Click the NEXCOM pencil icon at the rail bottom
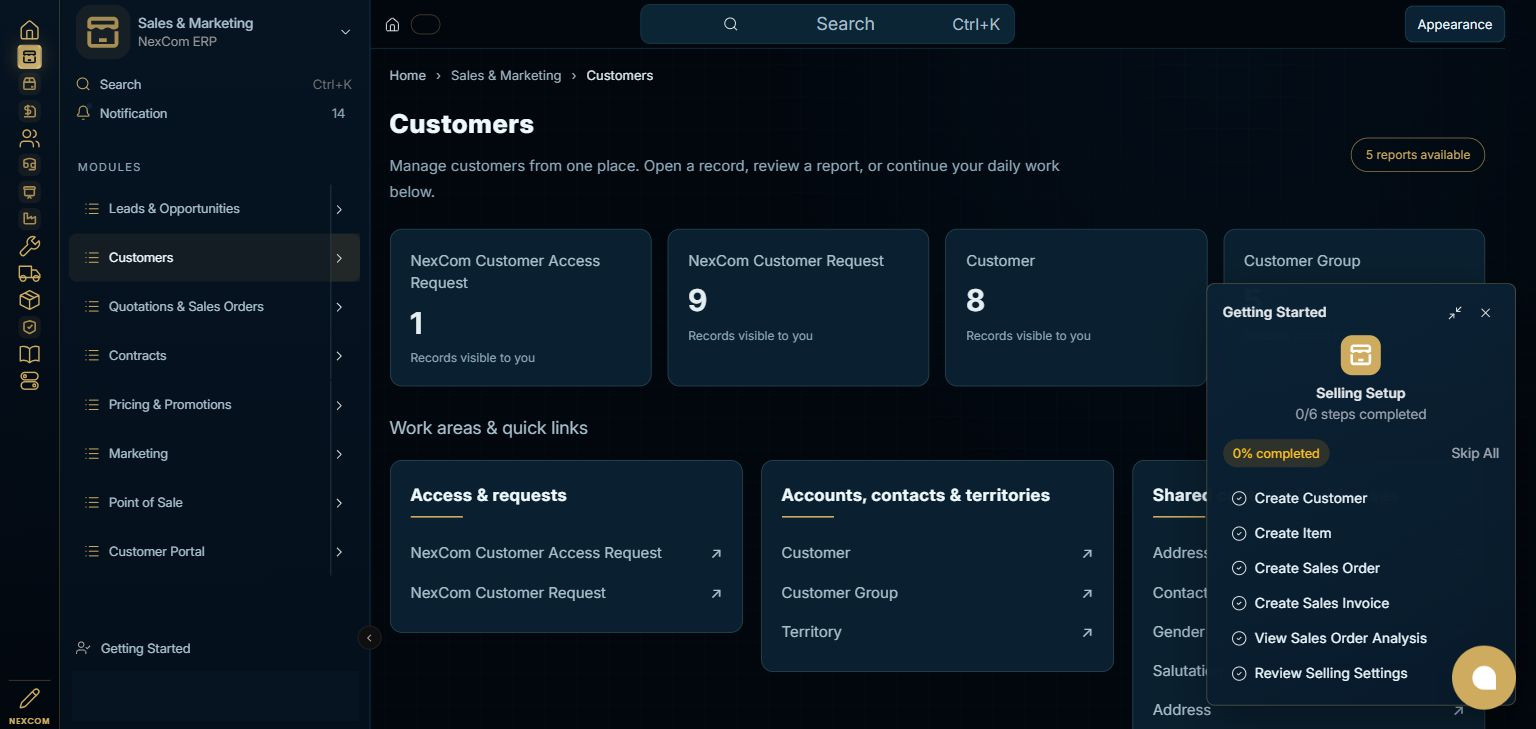Viewport: 1536px width, 729px height. coord(30,699)
